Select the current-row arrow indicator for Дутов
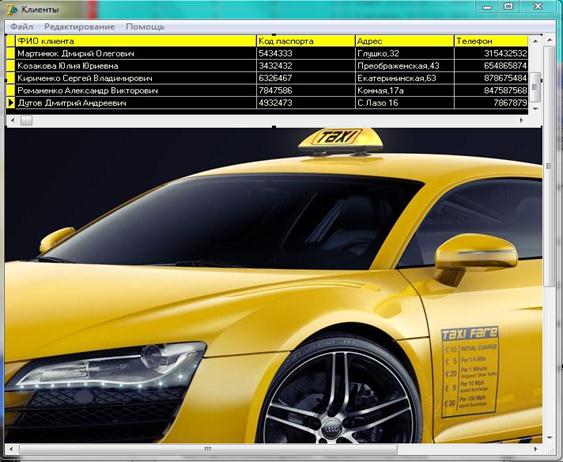Image resolution: width=563 pixels, height=462 pixels. (10, 103)
